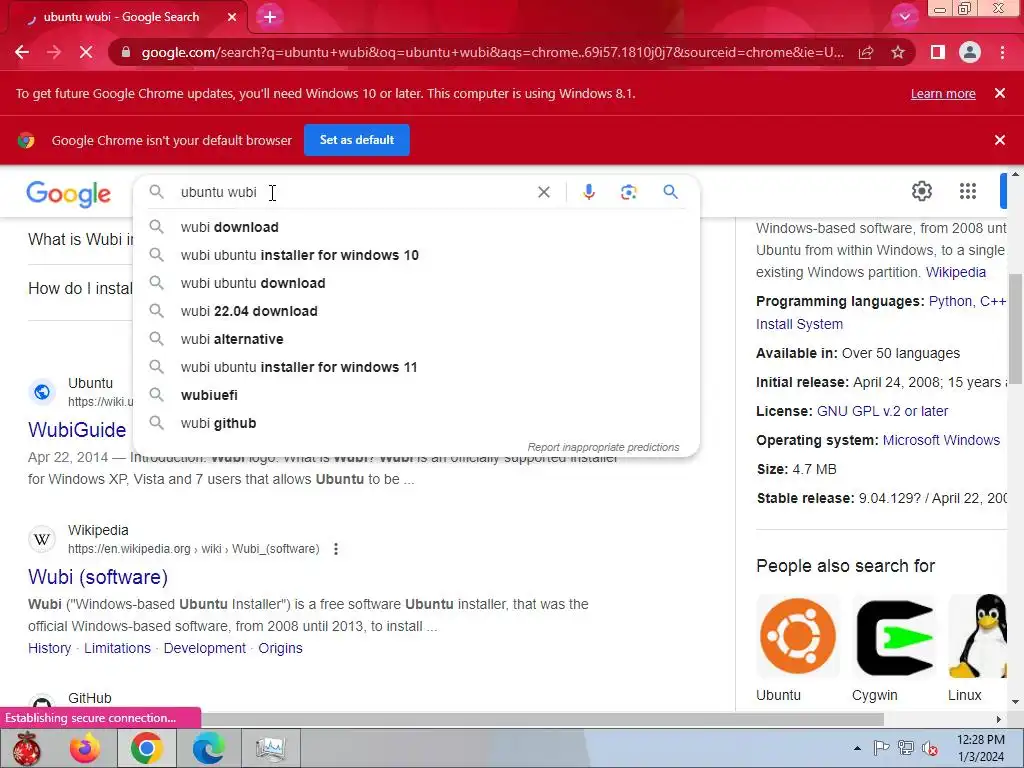This screenshot has height=768, width=1024.
Task: Click Set as default button
Action: [x=357, y=140]
